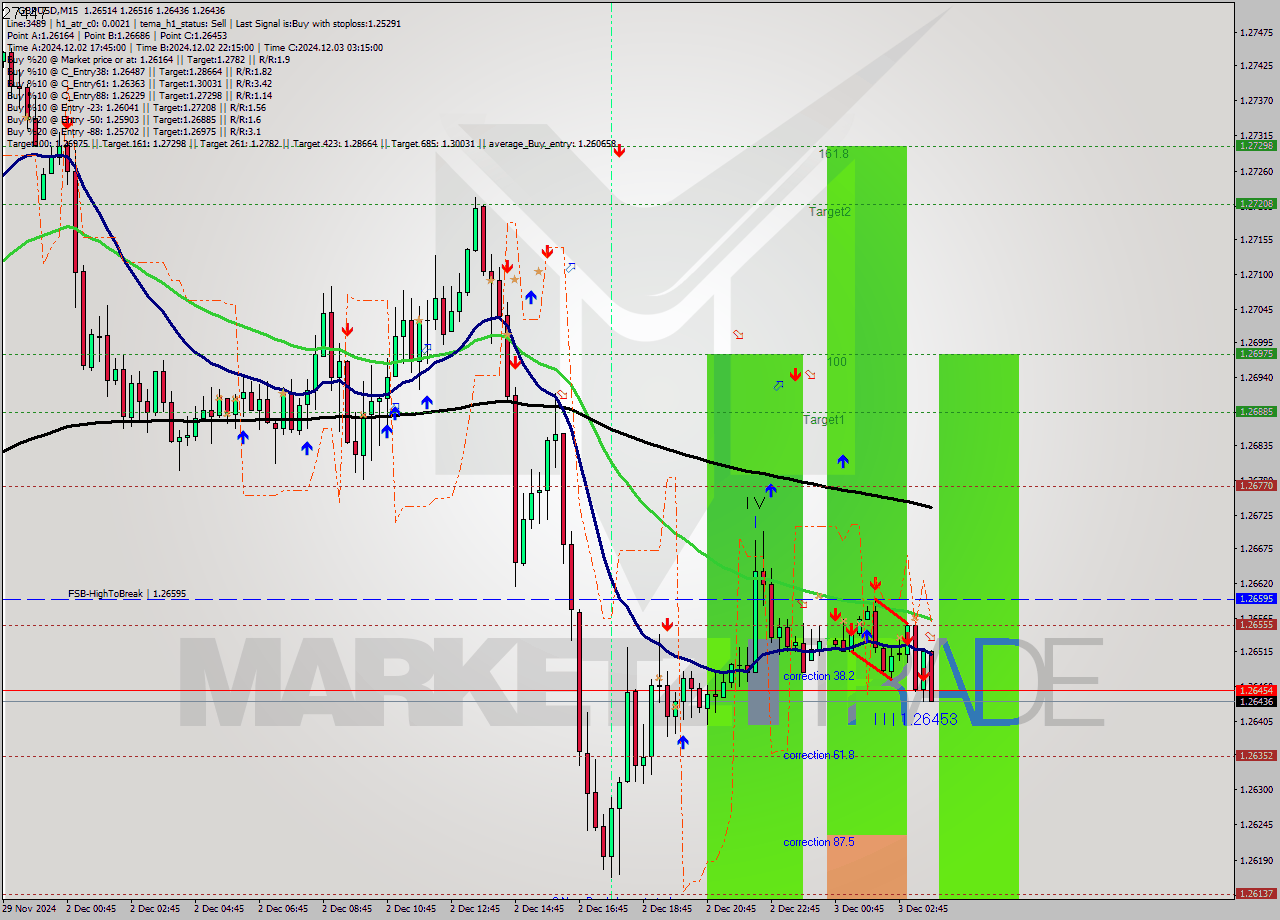Click the '2 Dec 20:45' time axis label
Viewport: 1280px width, 920px height.
(731, 909)
